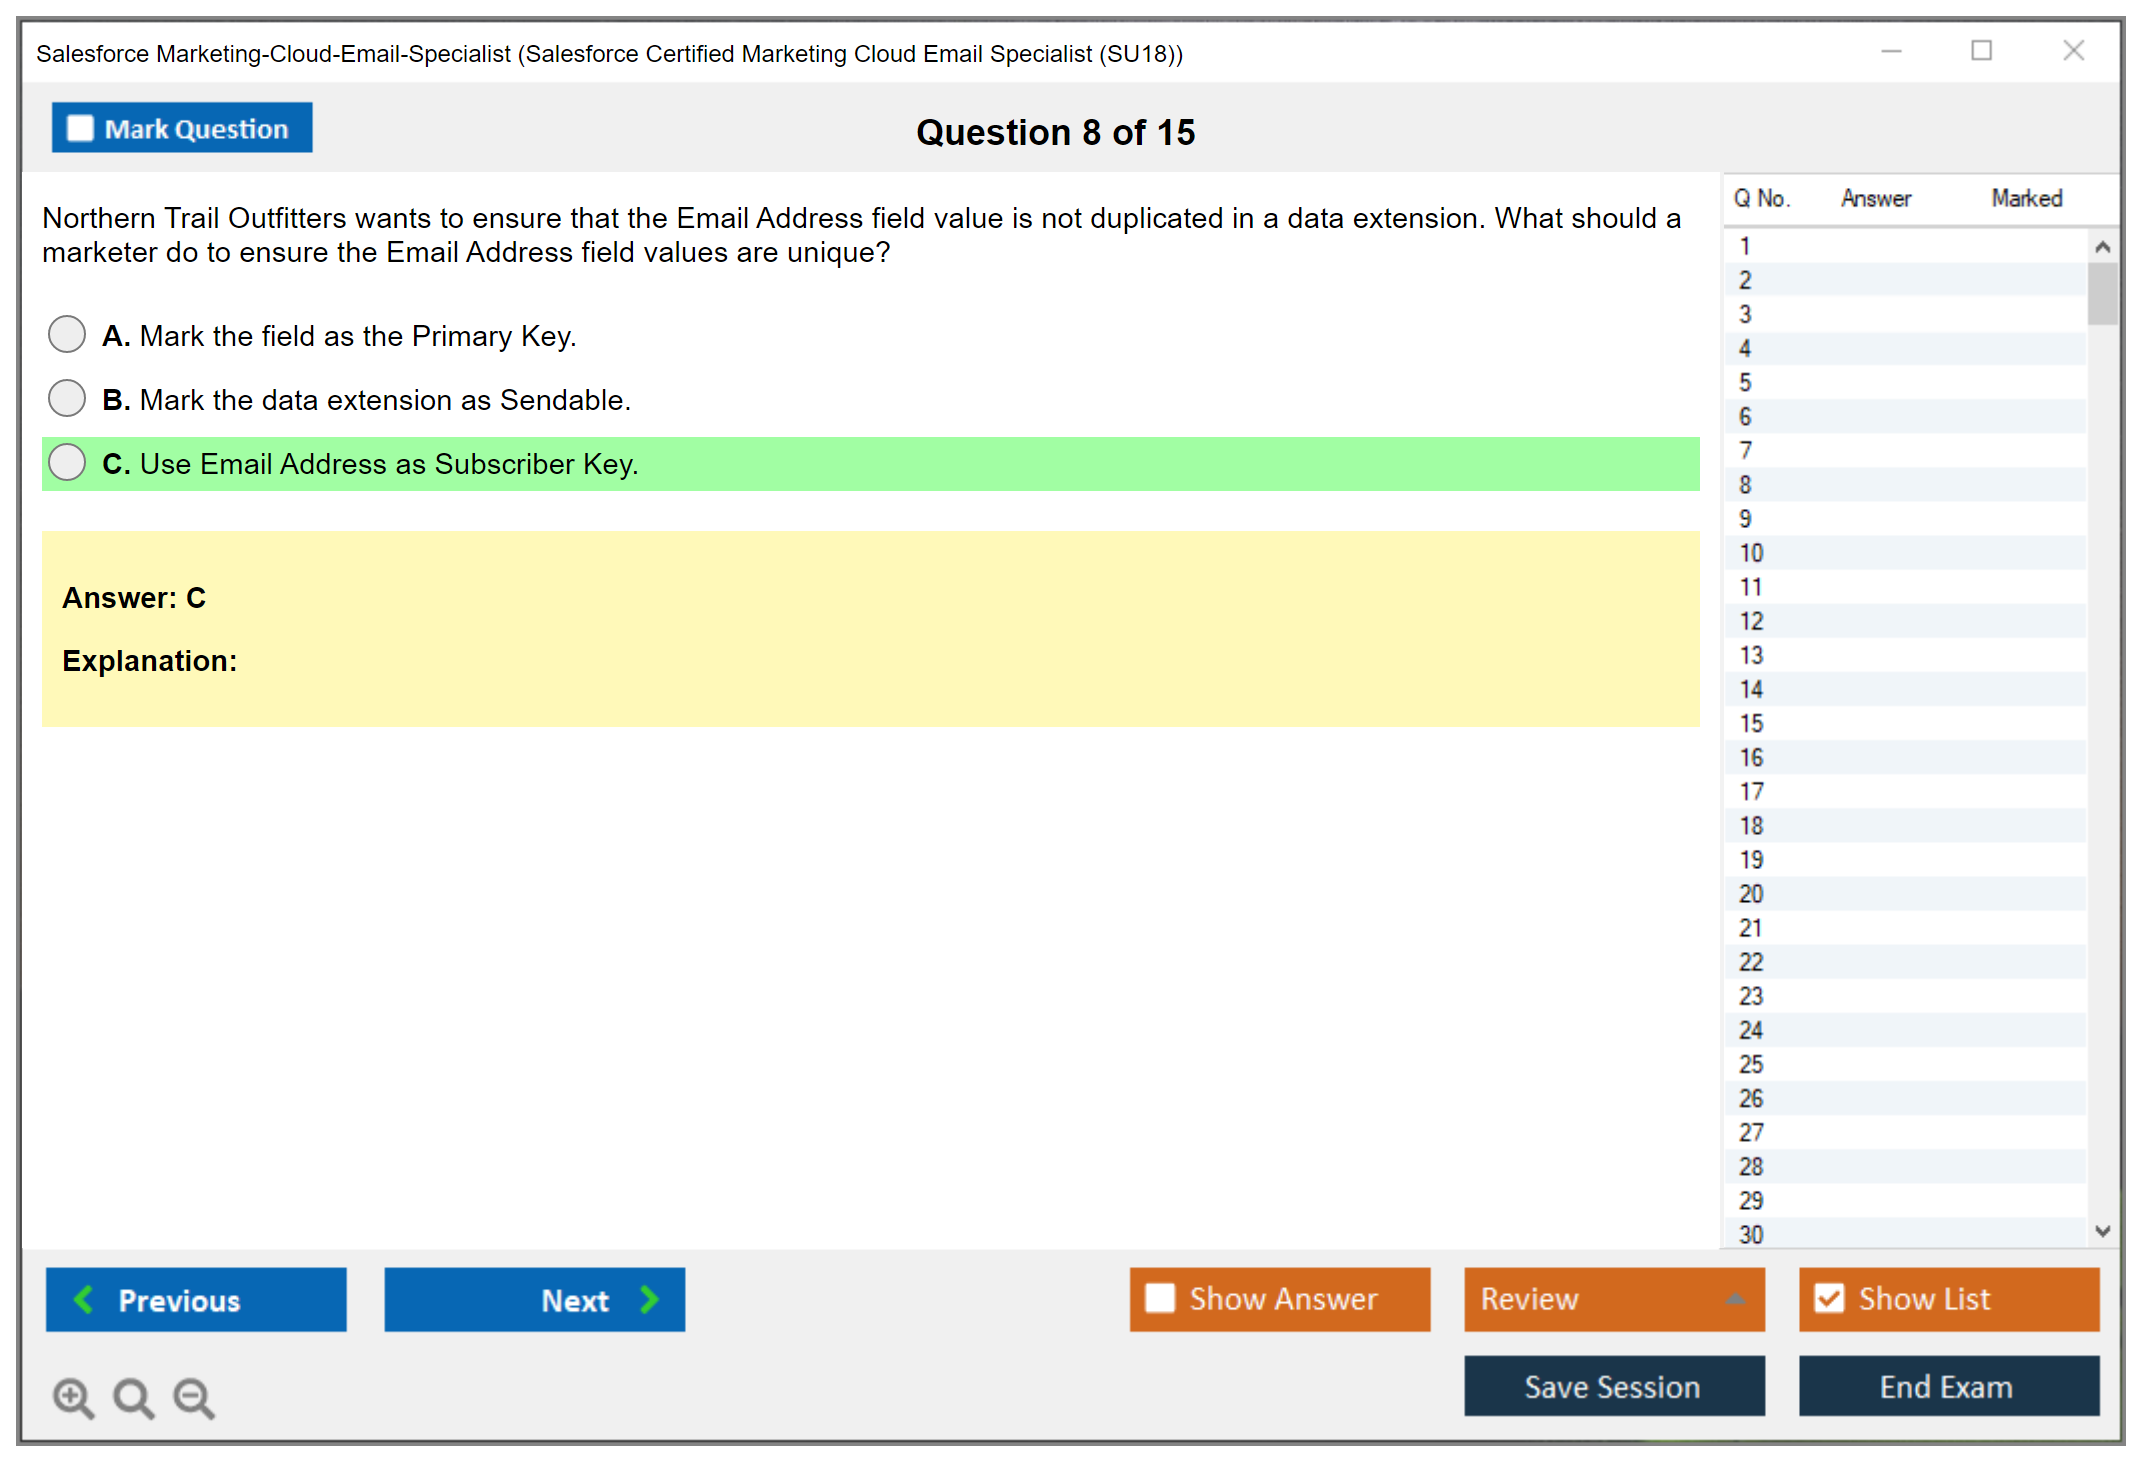Jump to question 15 in the list

click(1751, 723)
